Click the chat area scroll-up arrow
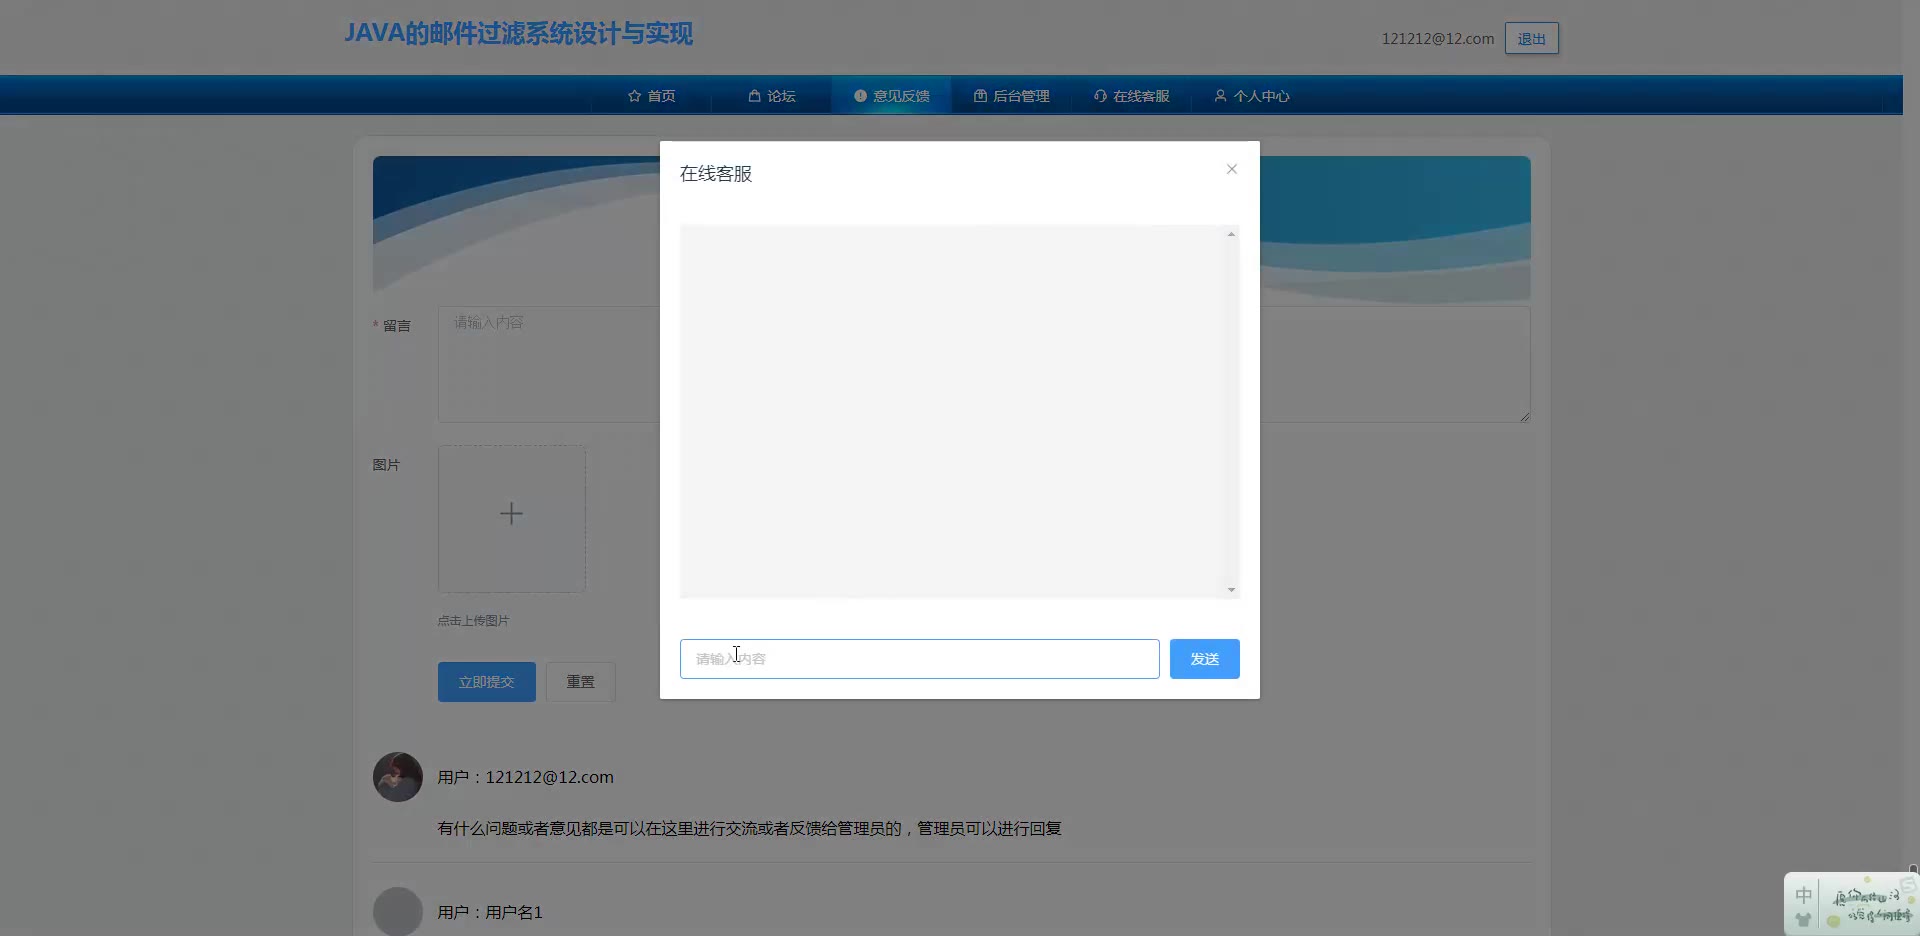This screenshot has height=936, width=1920. 1232,234
